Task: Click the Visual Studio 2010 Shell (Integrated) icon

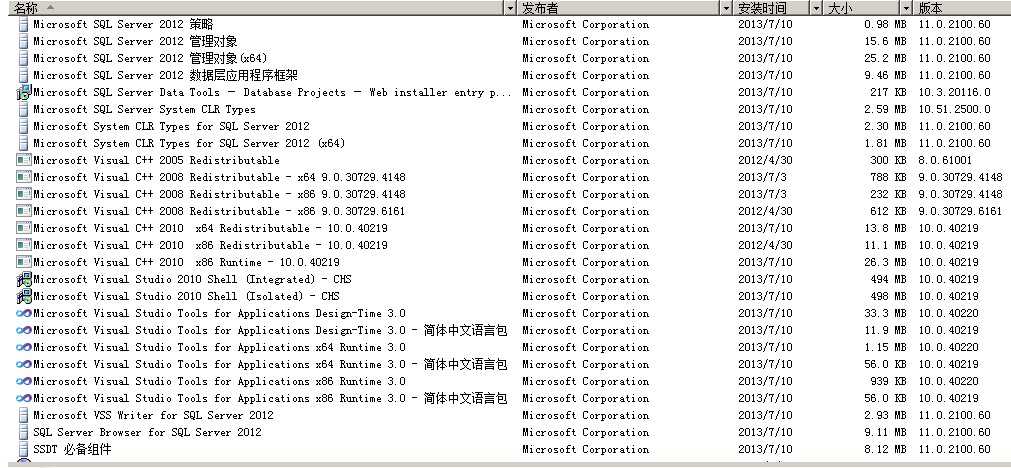Action: (x=24, y=280)
